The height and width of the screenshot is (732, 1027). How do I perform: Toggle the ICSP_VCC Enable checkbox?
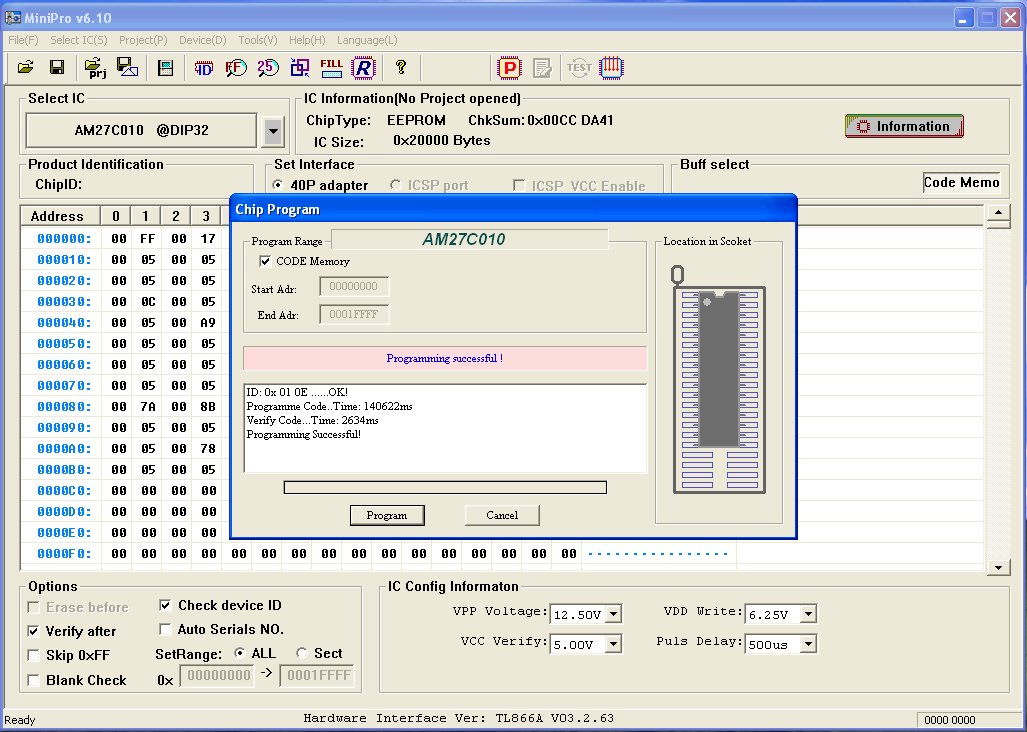coord(519,185)
